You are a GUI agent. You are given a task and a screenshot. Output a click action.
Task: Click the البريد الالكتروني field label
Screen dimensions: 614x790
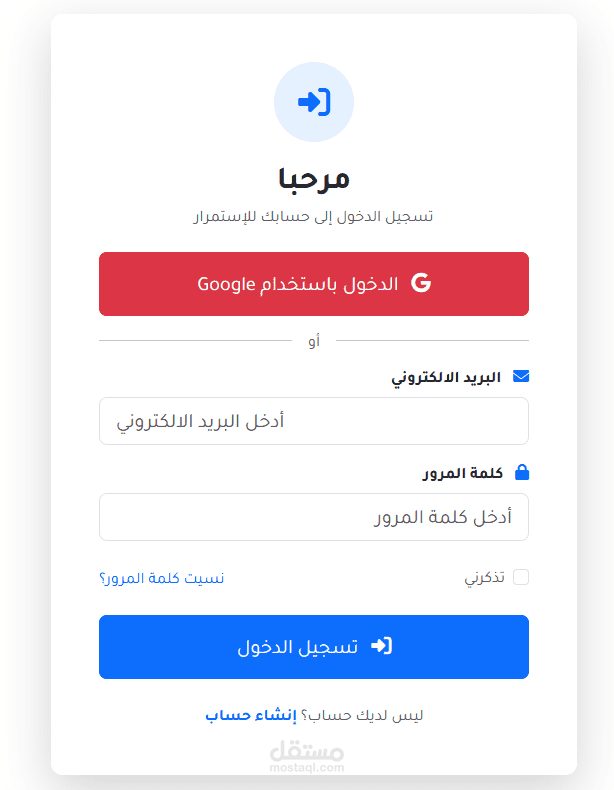click(x=446, y=377)
